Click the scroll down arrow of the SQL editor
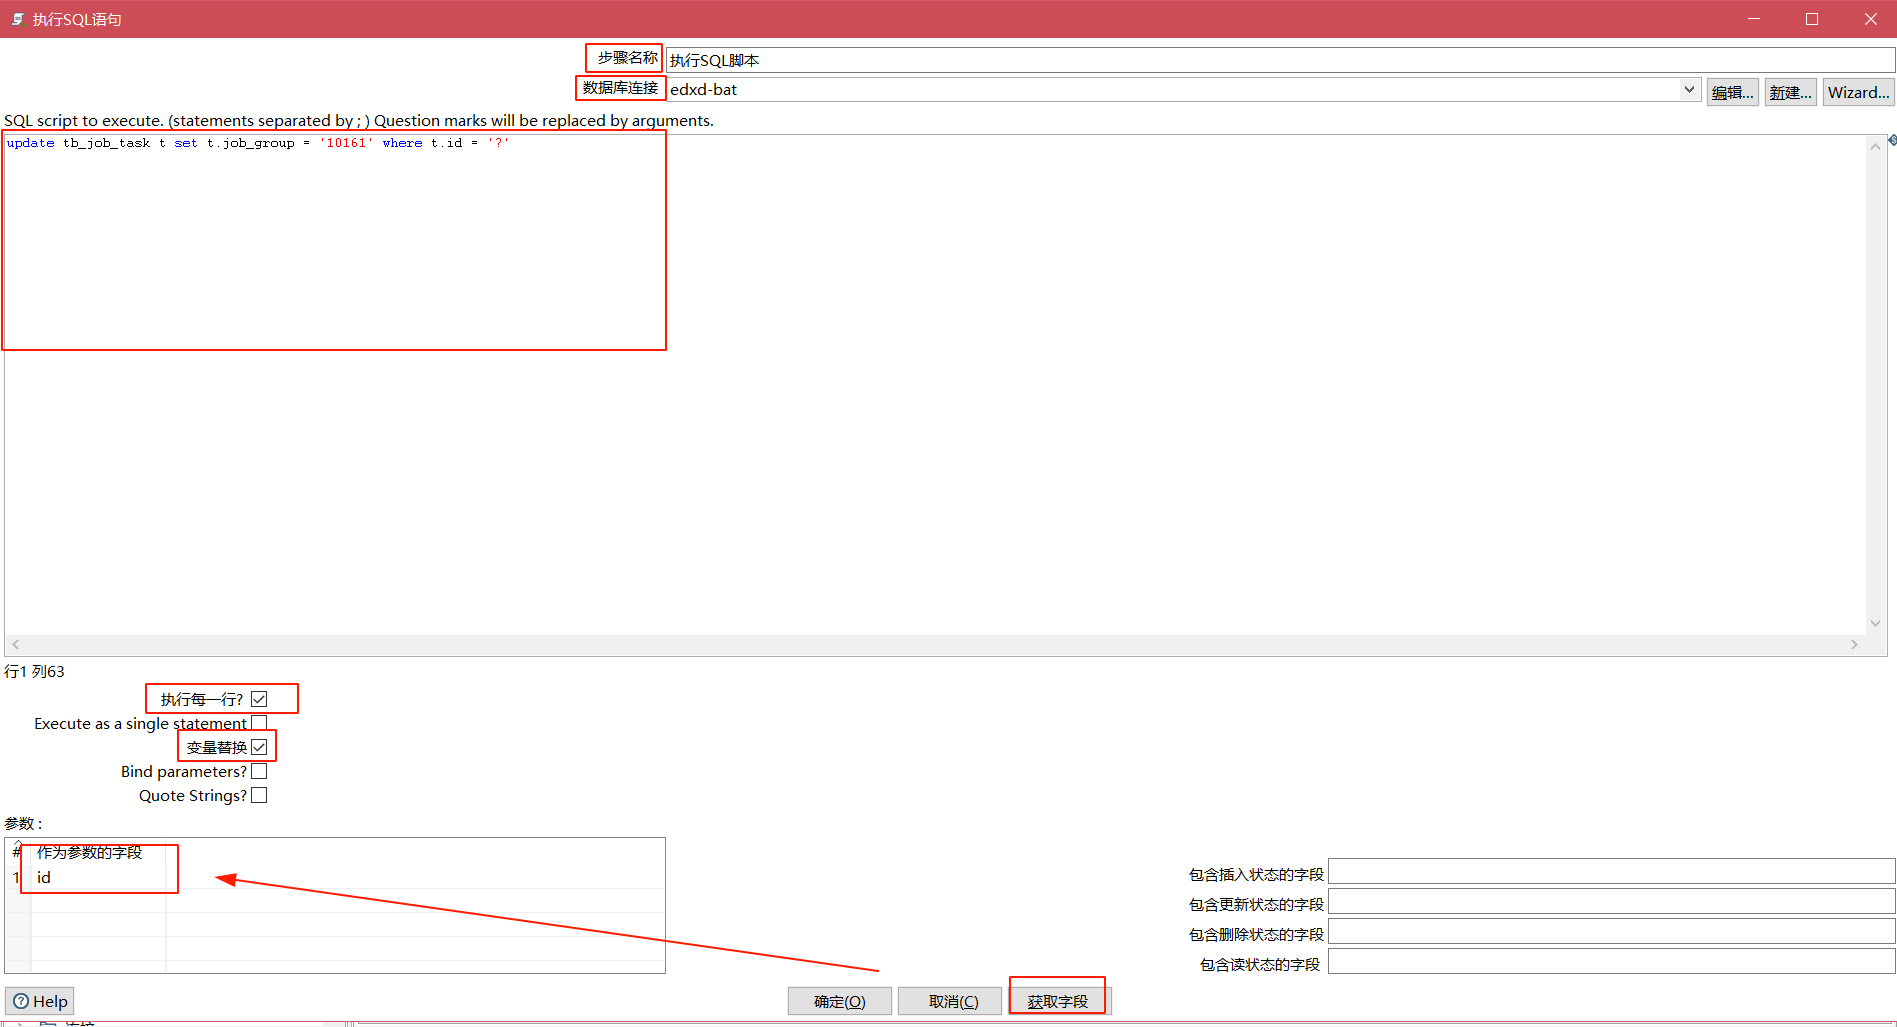Screen dimensions: 1897x1027 pos(1875,623)
